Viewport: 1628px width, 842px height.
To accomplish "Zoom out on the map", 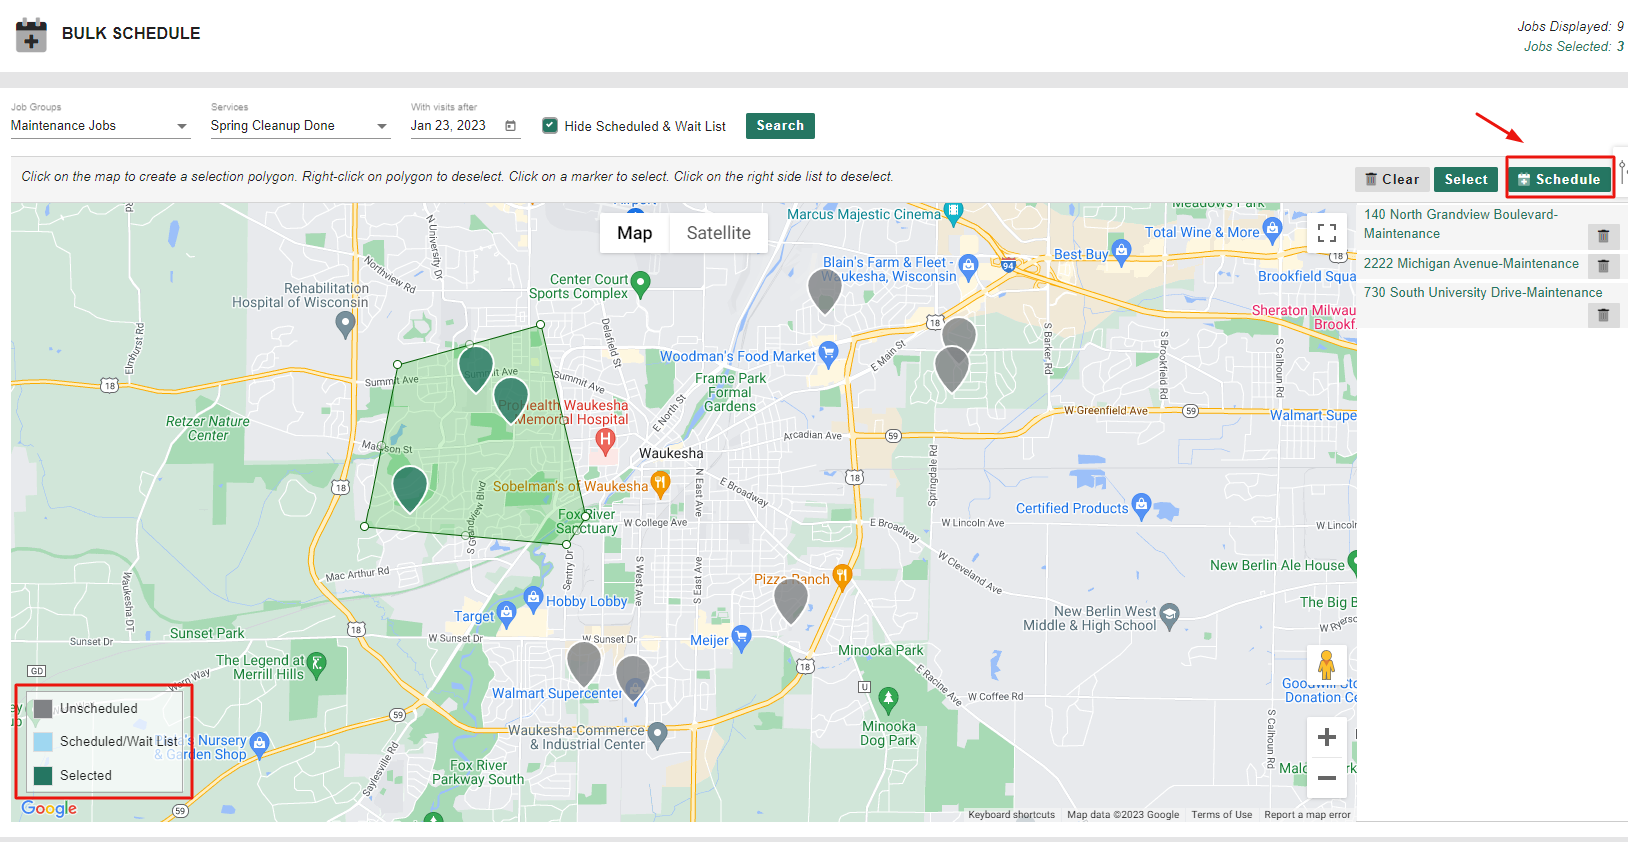I will tap(1327, 777).
